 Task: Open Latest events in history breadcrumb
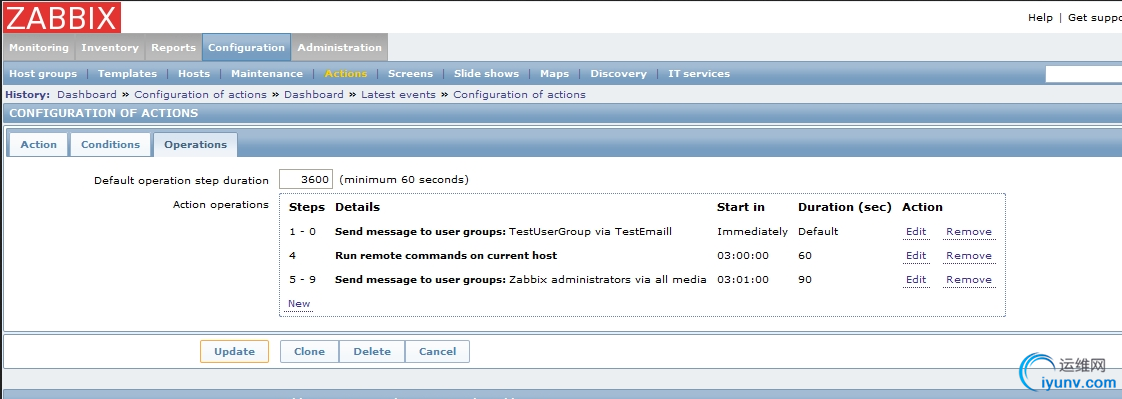pos(398,94)
